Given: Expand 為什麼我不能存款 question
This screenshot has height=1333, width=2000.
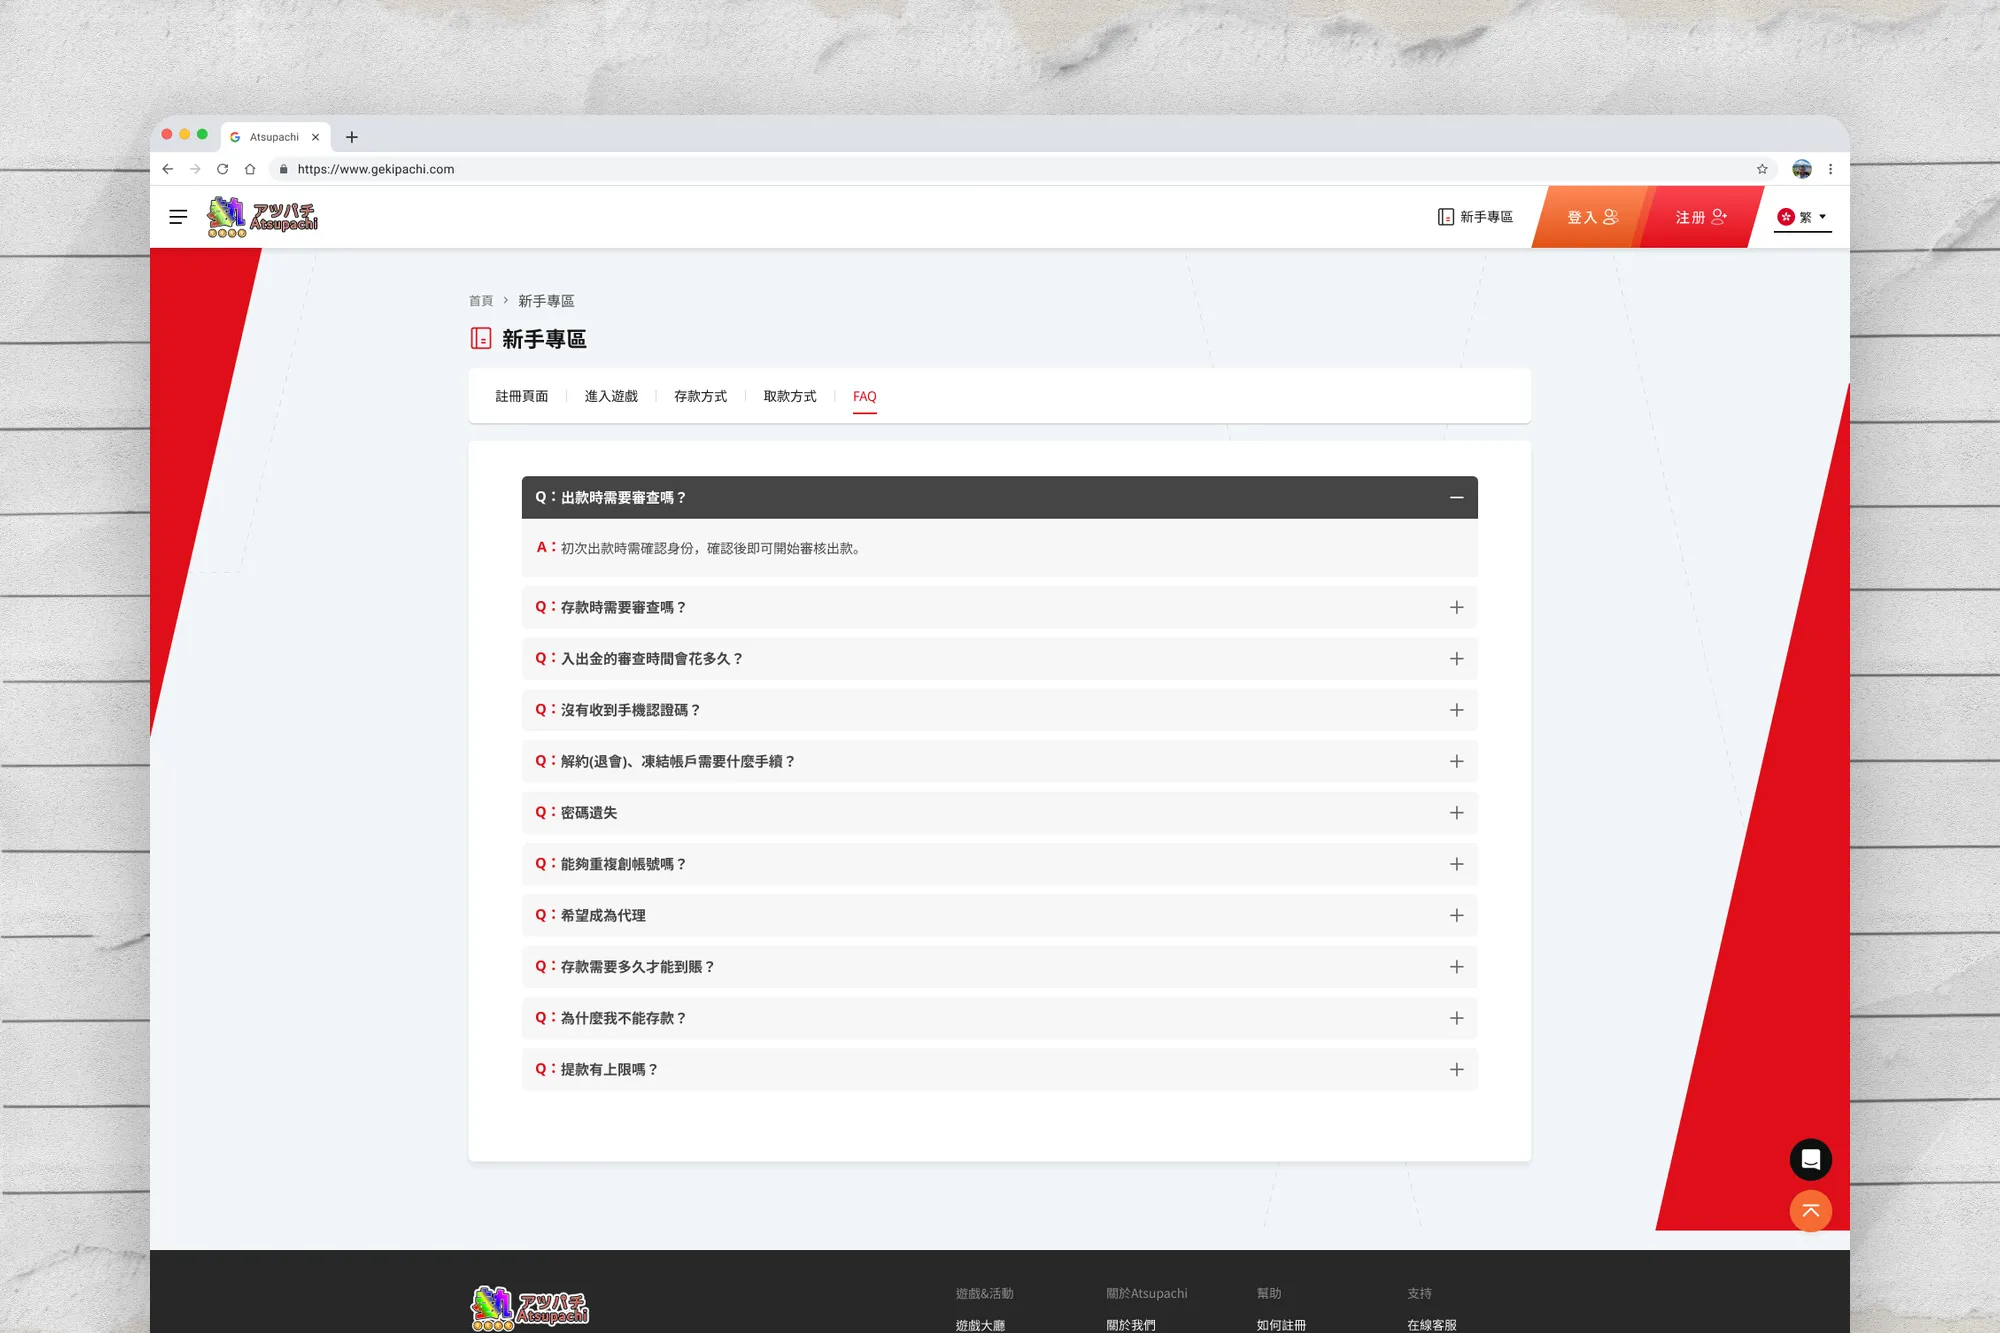Looking at the screenshot, I should point(1000,1018).
